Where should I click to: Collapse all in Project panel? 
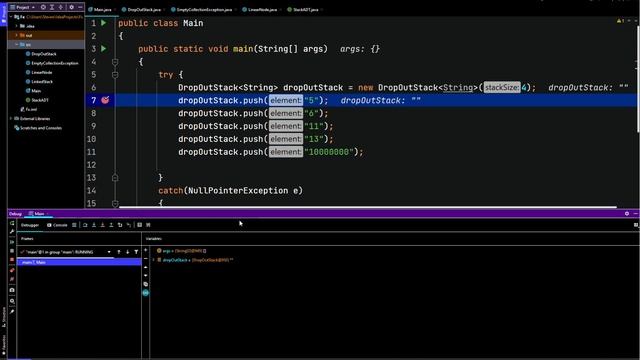pyautogui.click(x=61, y=7)
